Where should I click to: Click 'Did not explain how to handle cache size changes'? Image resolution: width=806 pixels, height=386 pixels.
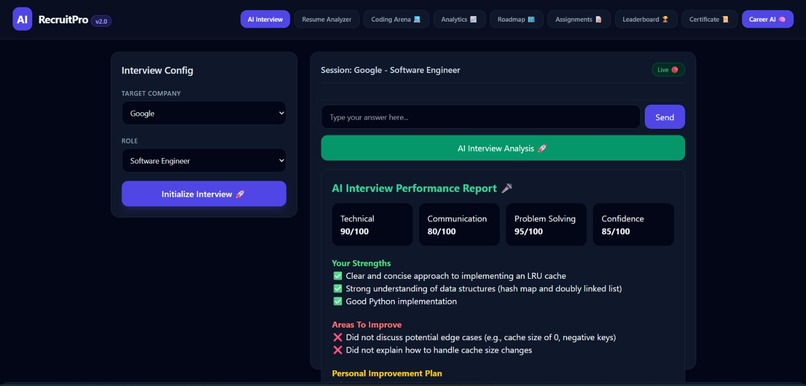(439, 350)
